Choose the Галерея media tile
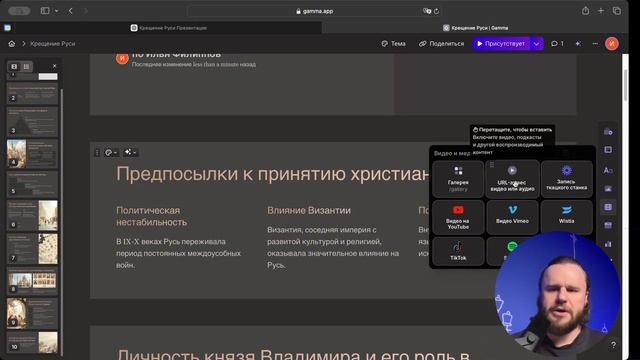 (458, 179)
